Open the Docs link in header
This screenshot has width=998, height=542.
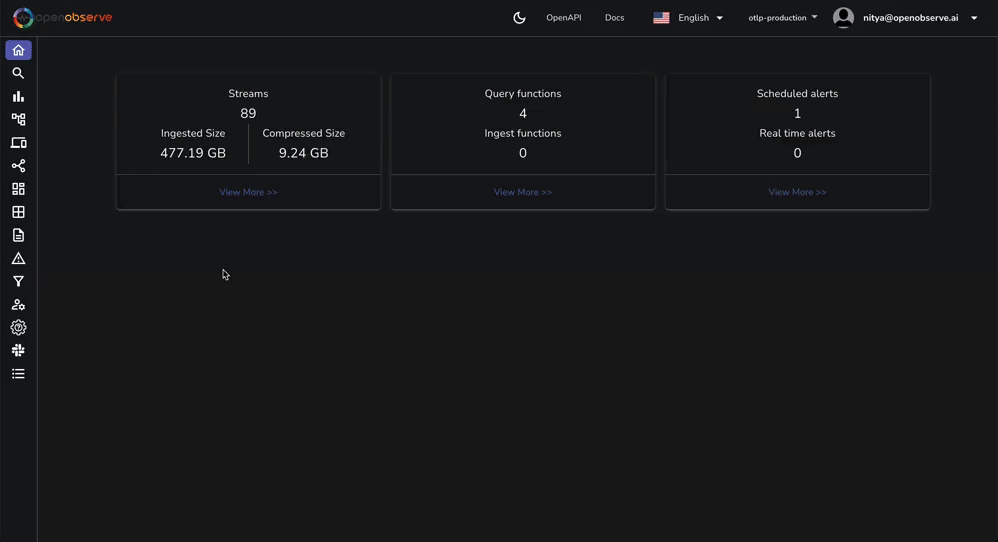[x=614, y=18]
